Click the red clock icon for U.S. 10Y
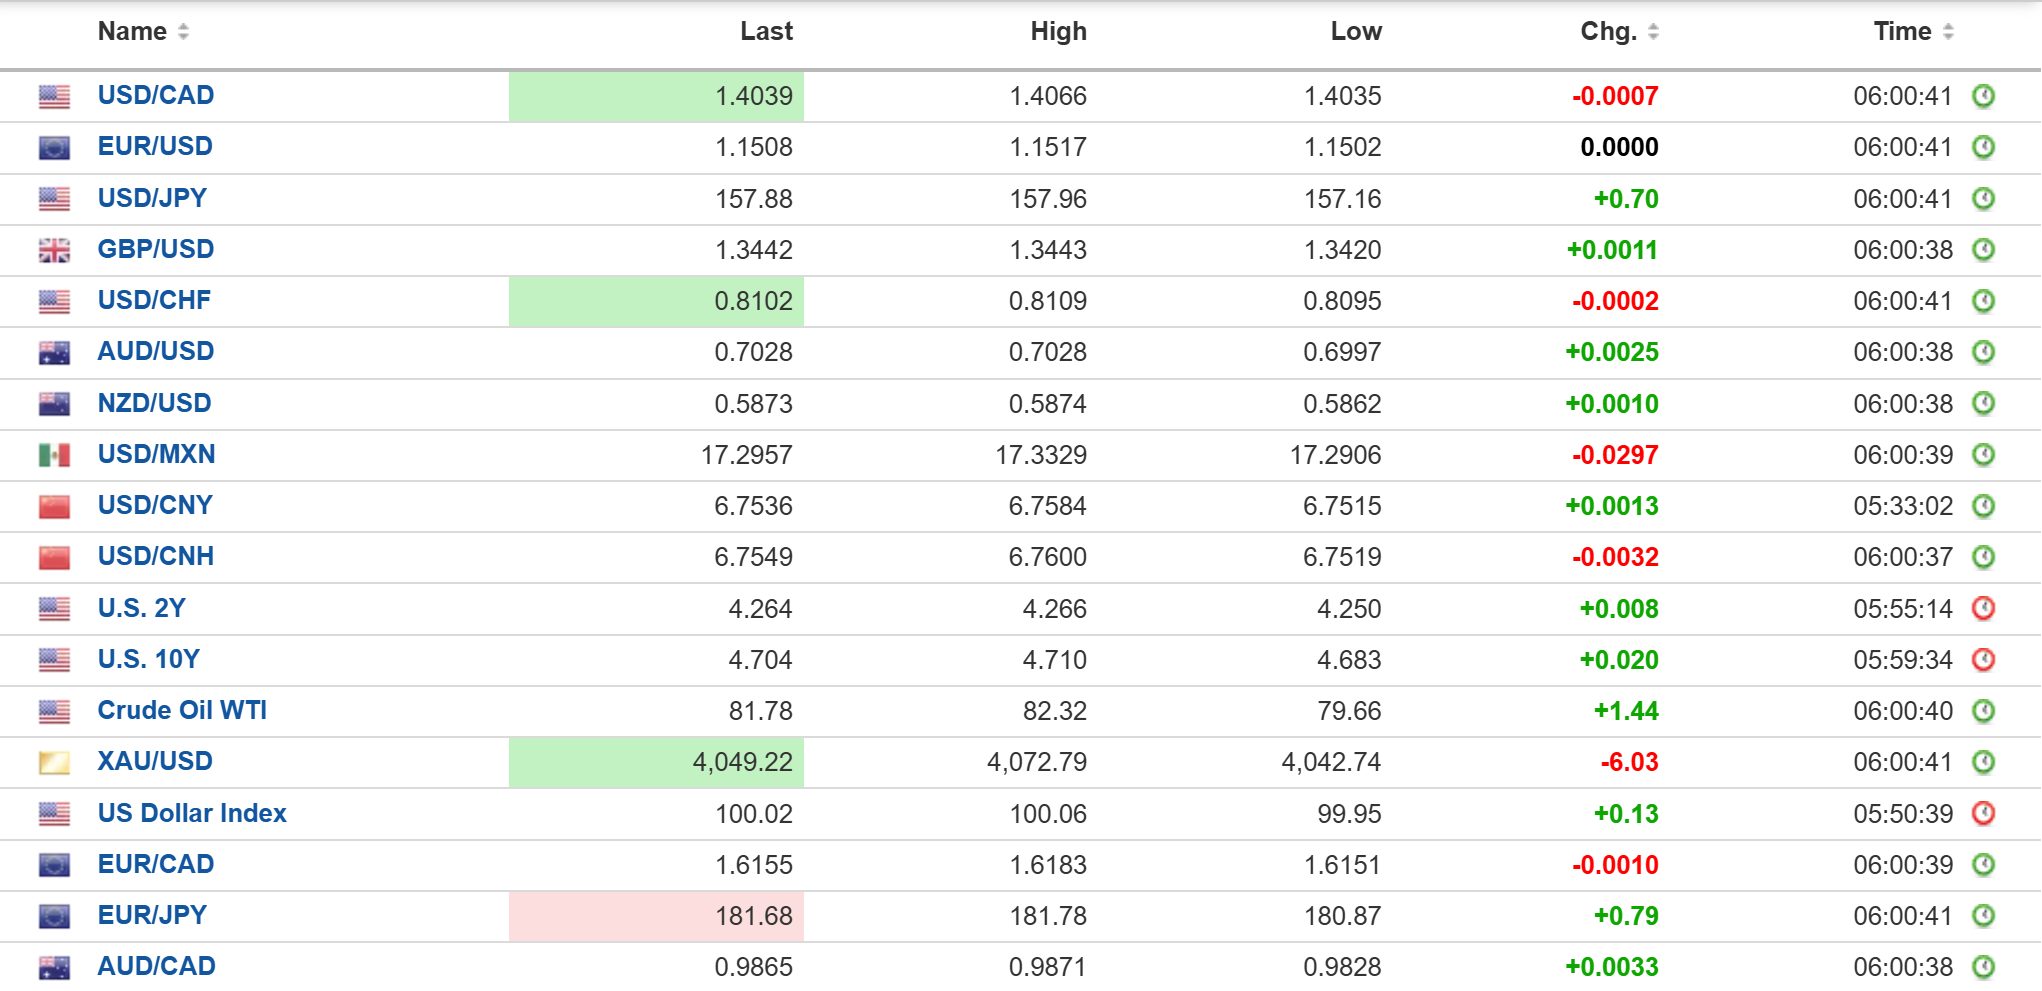Viewport: 2042px width, 991px height. pyautogui.click(x=1983, y=659)
